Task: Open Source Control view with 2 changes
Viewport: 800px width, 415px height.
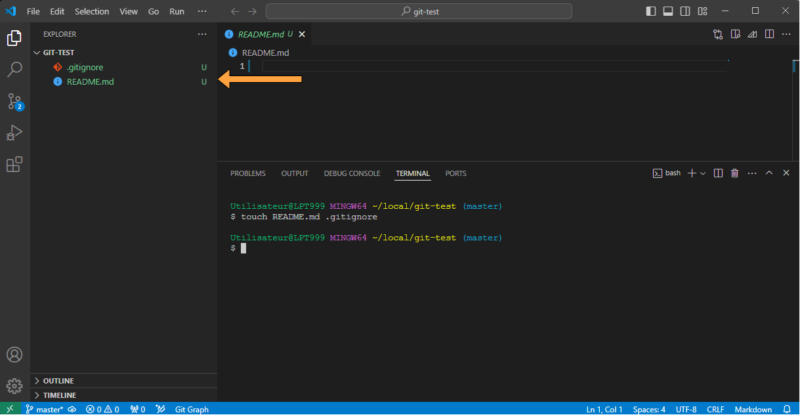Action: [x=15, y=102]
